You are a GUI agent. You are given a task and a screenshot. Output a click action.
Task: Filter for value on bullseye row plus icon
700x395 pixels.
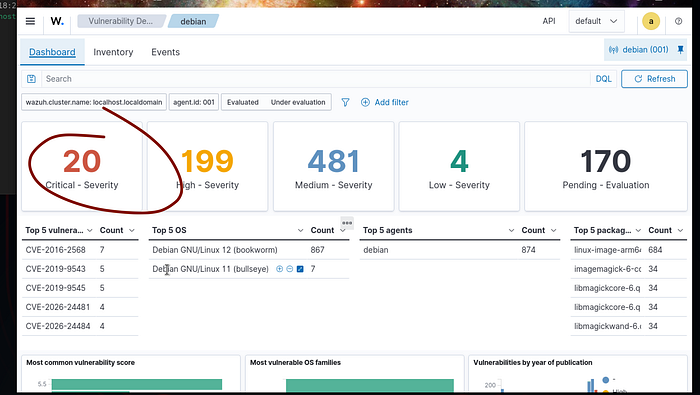click(x=279, y=269)
